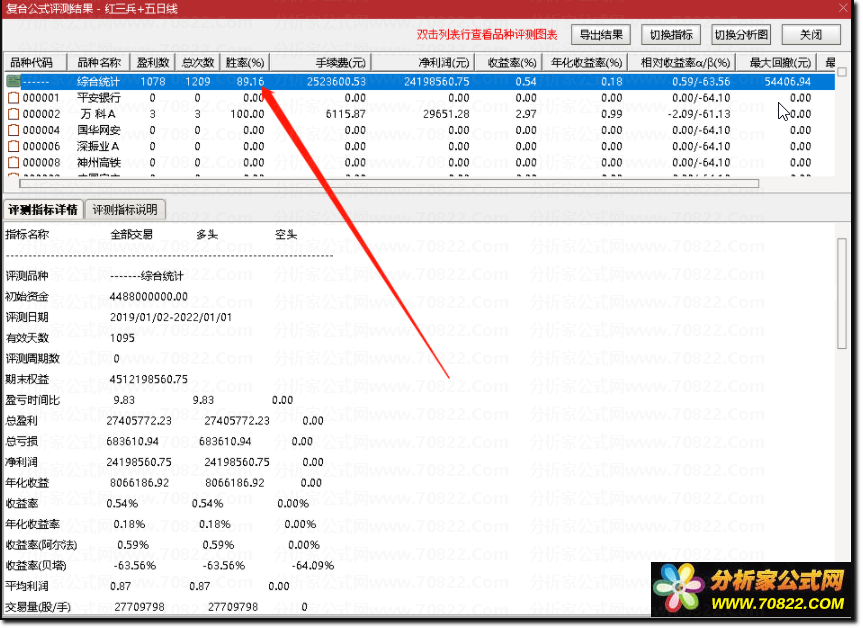Select the 综合统计 summary row

click(428, 81)
